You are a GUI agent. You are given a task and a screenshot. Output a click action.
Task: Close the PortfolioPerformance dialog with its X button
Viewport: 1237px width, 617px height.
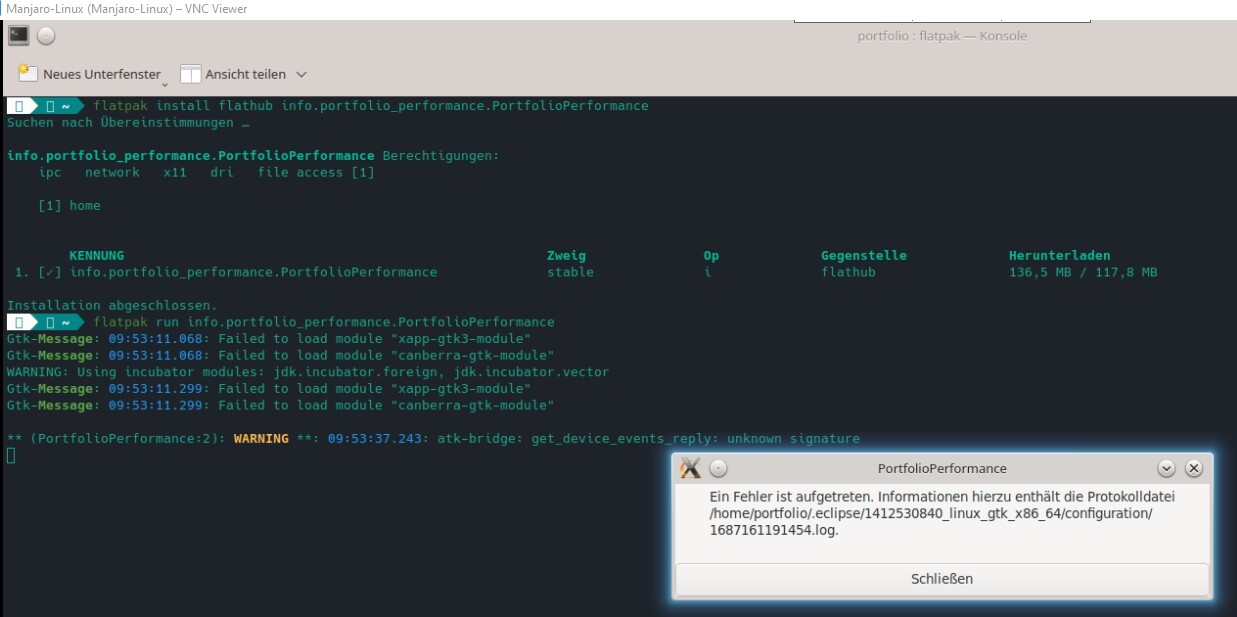click(1194, 468)
